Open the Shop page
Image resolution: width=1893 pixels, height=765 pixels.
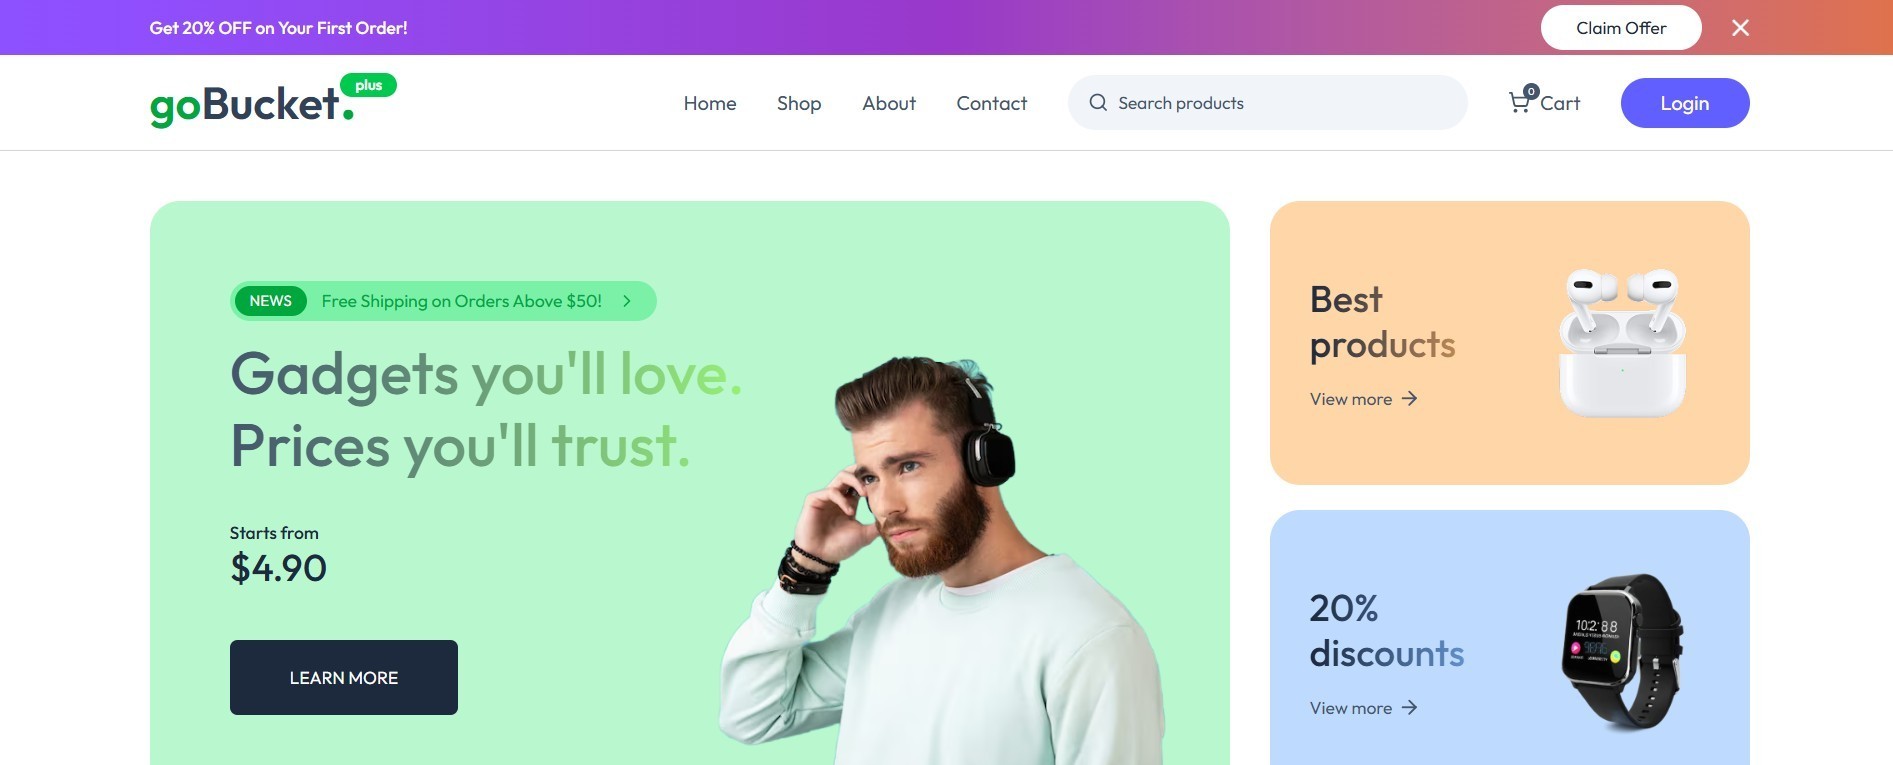point(799,103)
